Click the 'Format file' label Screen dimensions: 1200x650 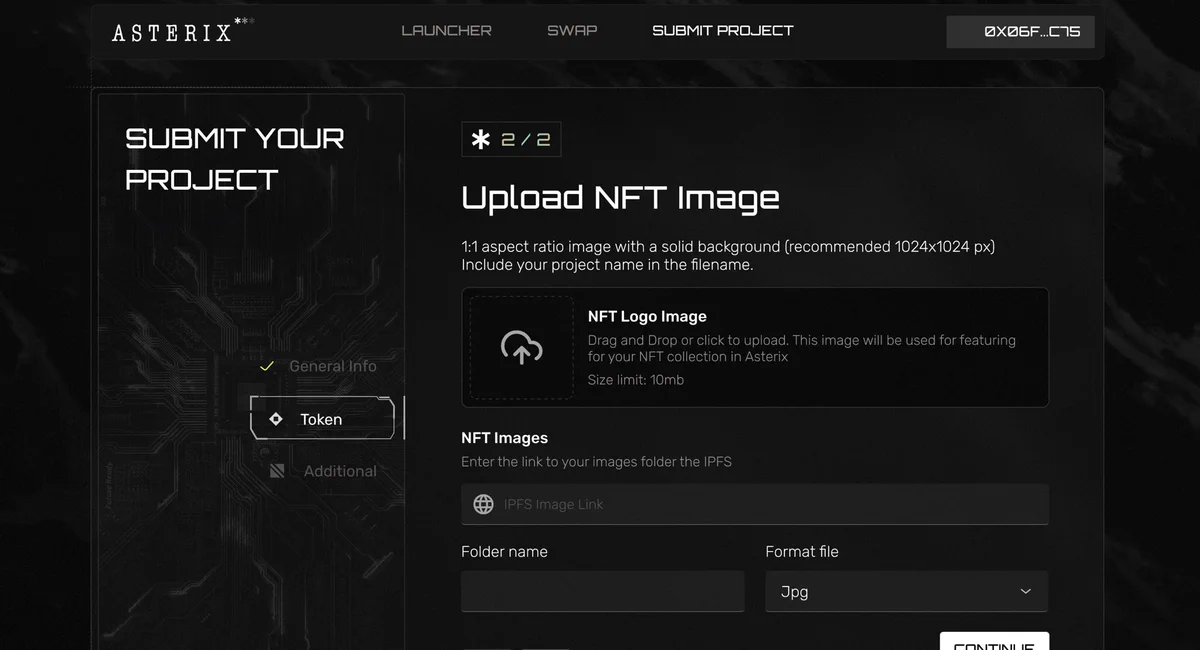click(x=802, y=552)
